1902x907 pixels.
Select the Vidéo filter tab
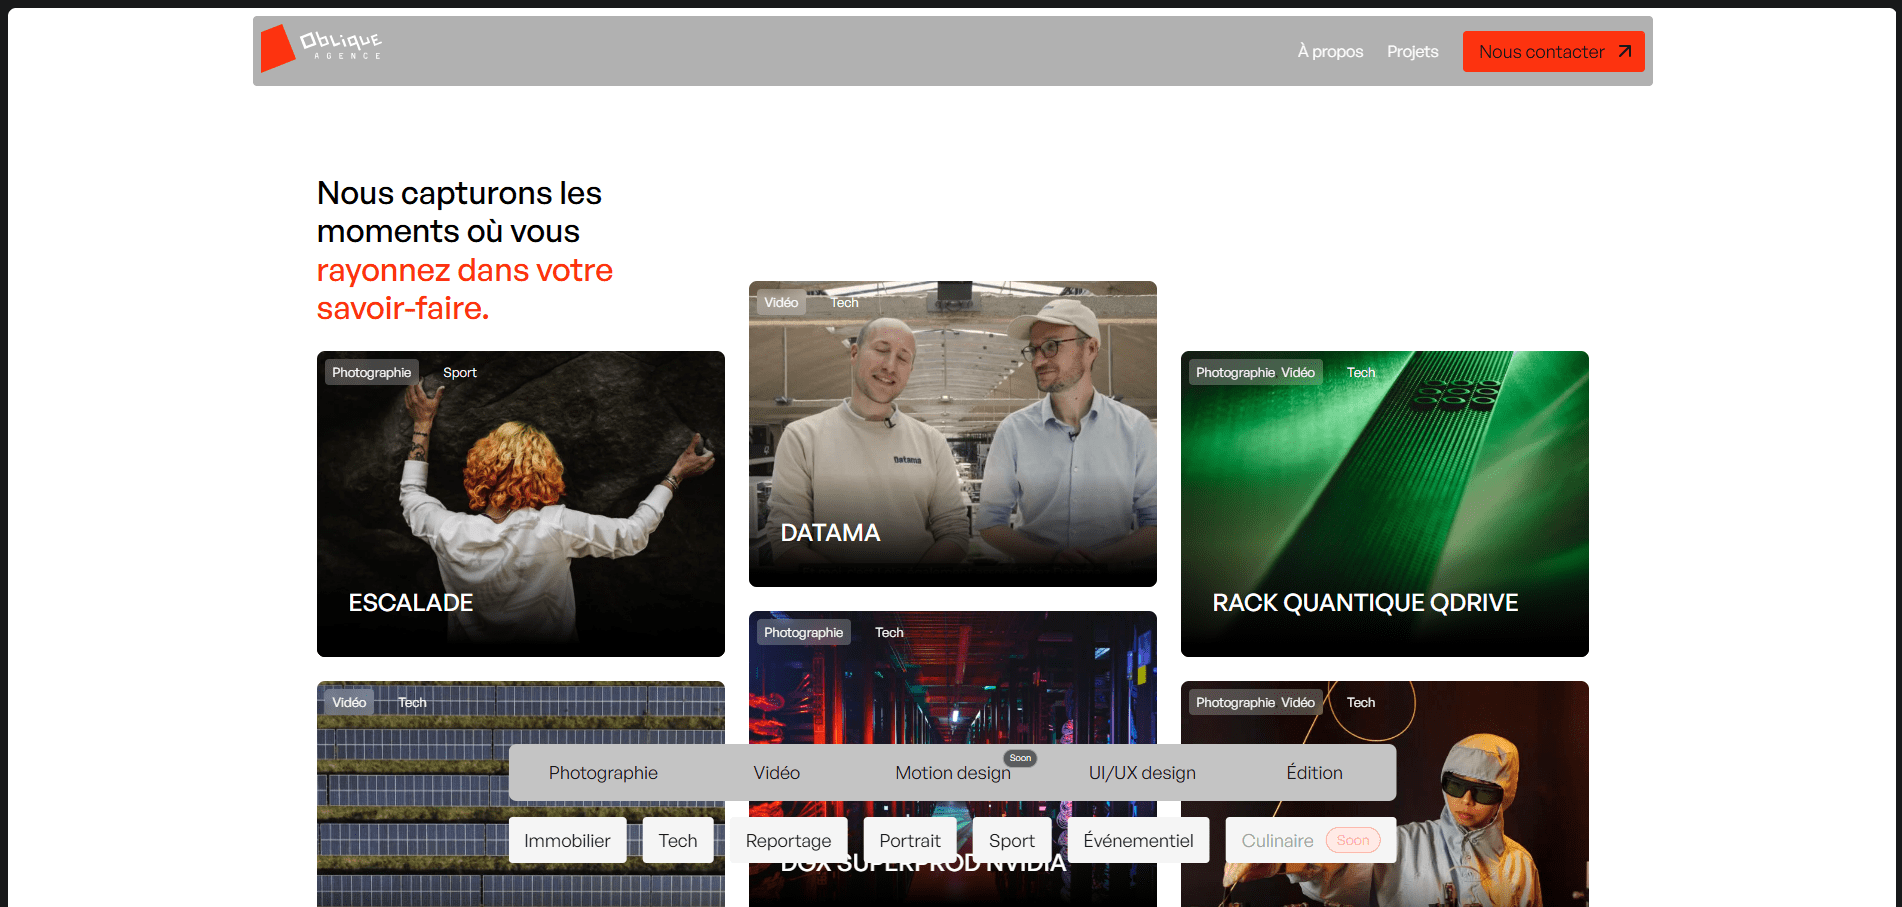click(777, 773)
